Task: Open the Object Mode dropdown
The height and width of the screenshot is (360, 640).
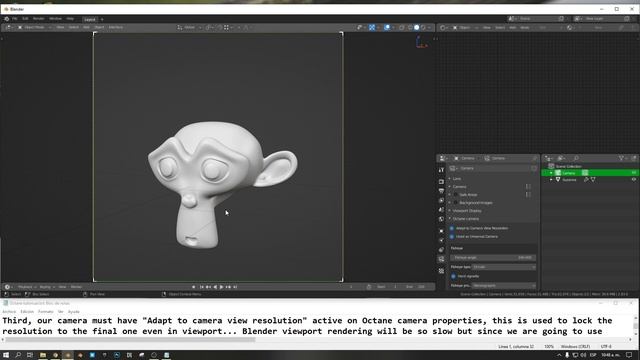Action: 34,27
